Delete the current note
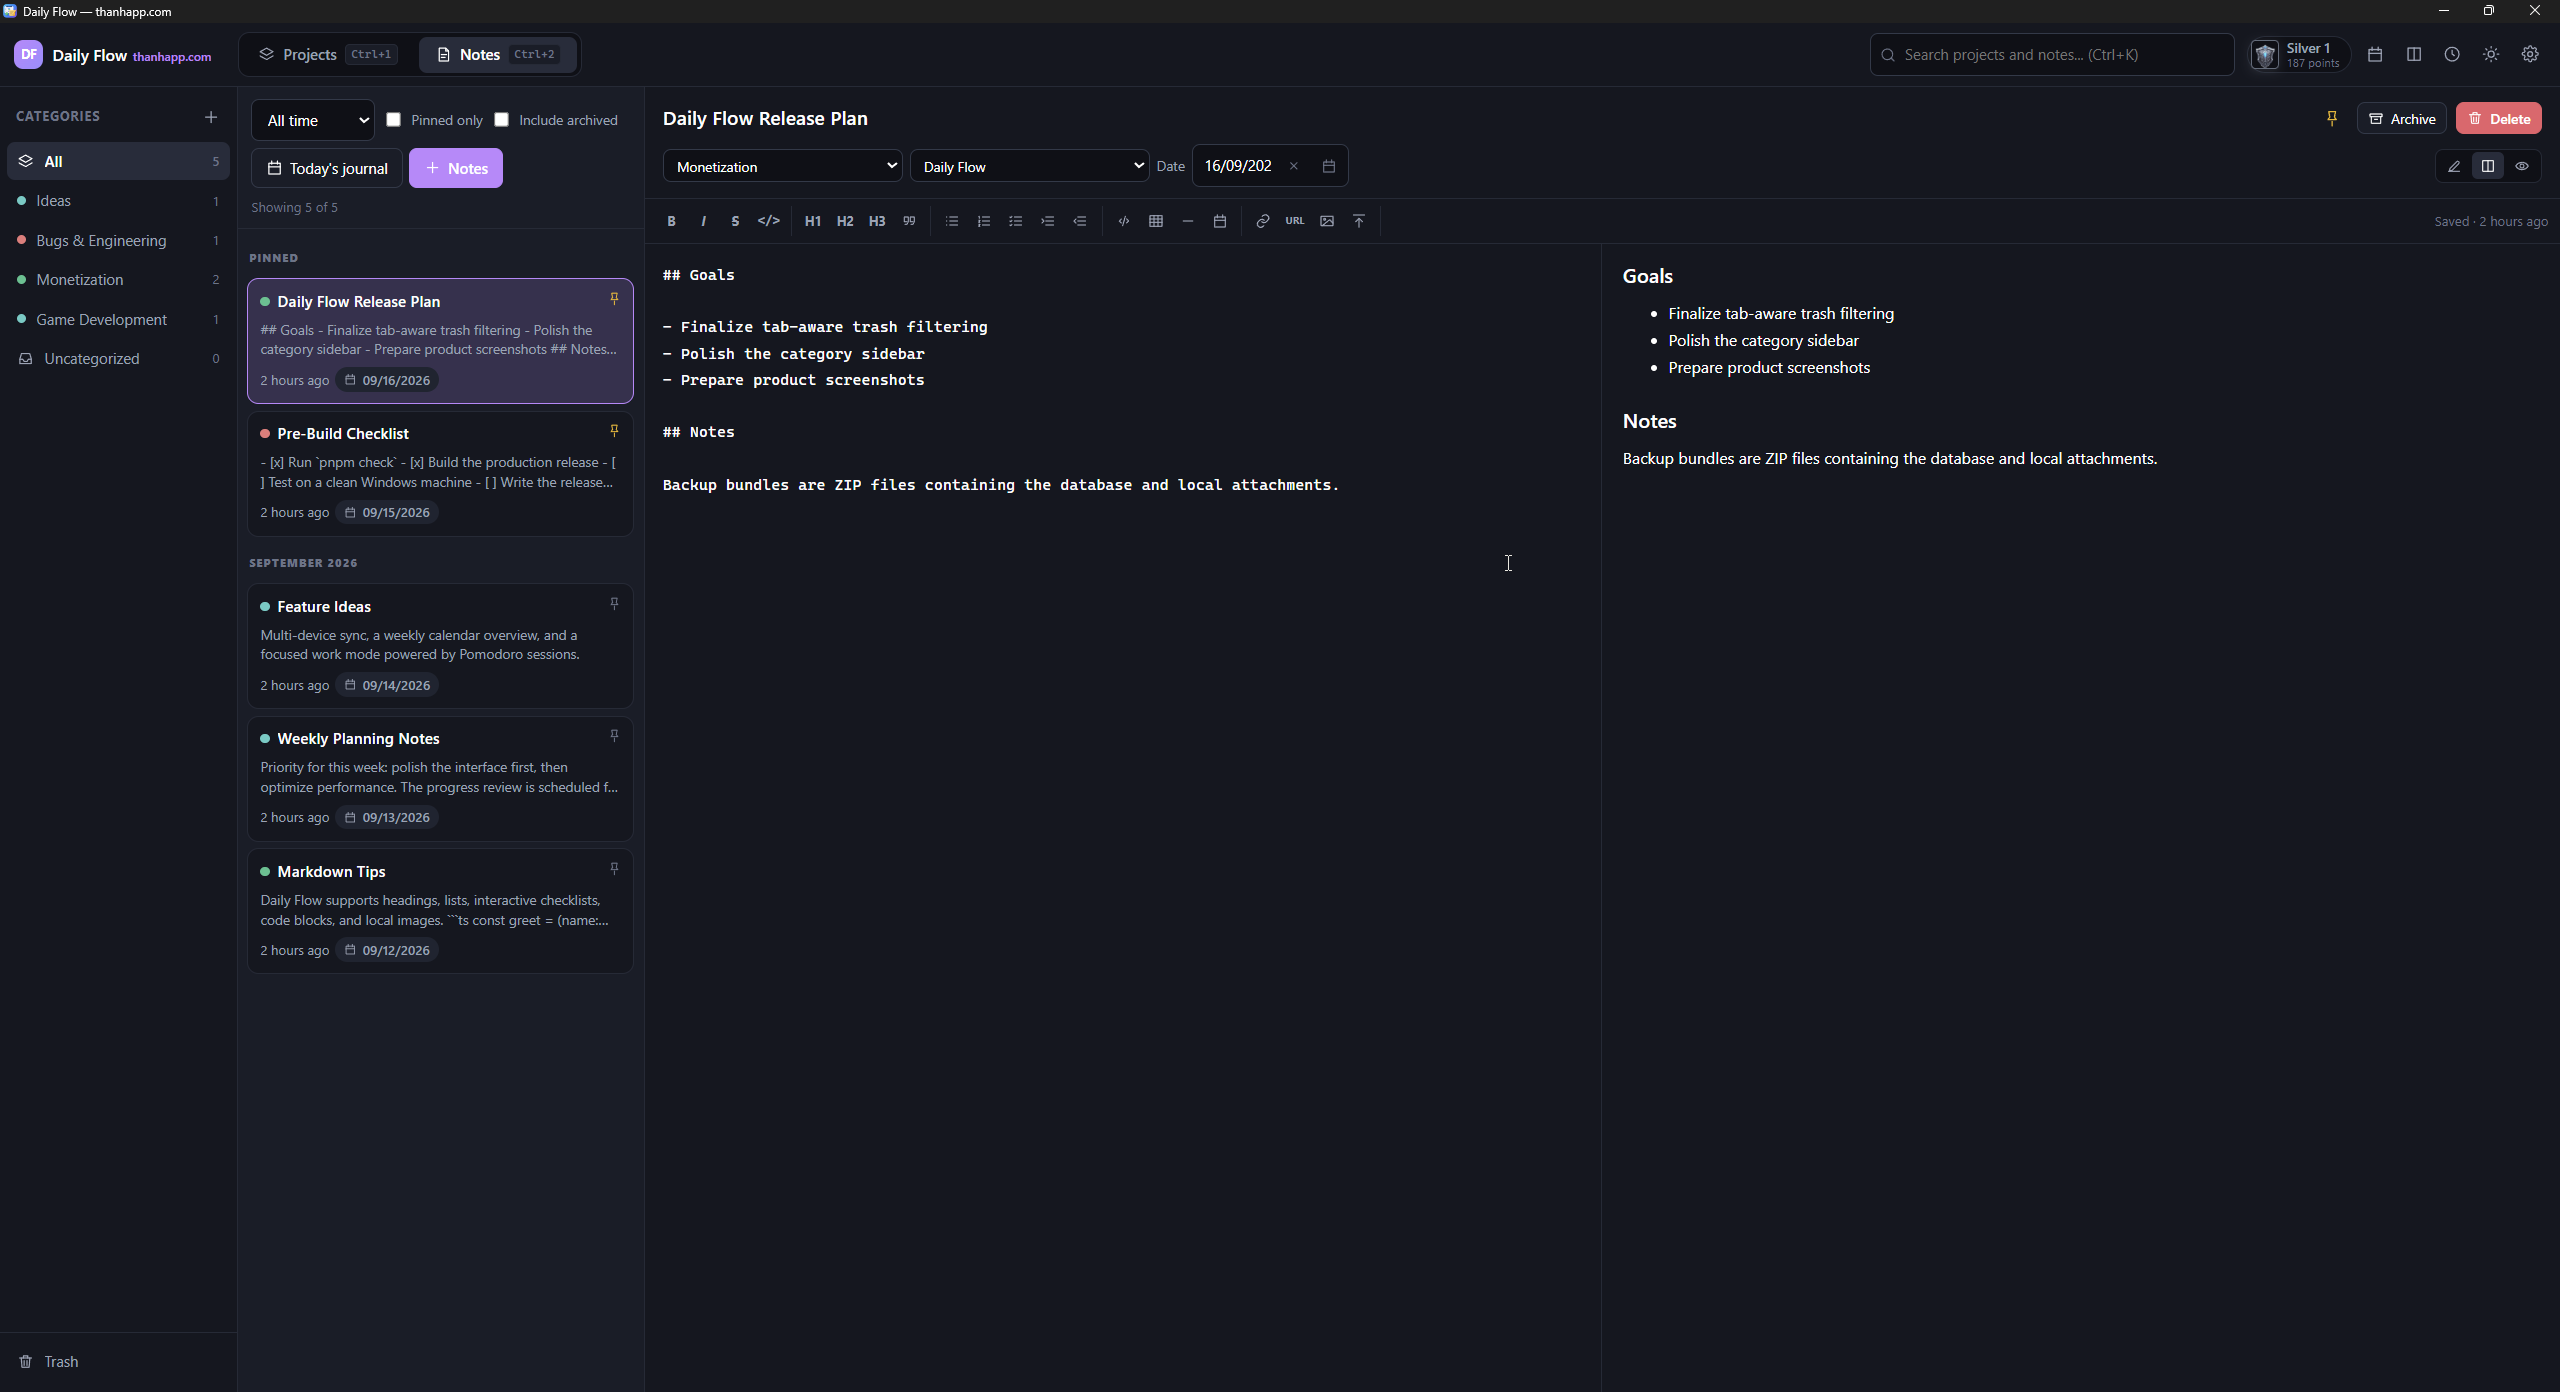This screenshot has width=2560, height=1392. [2499, 119]
